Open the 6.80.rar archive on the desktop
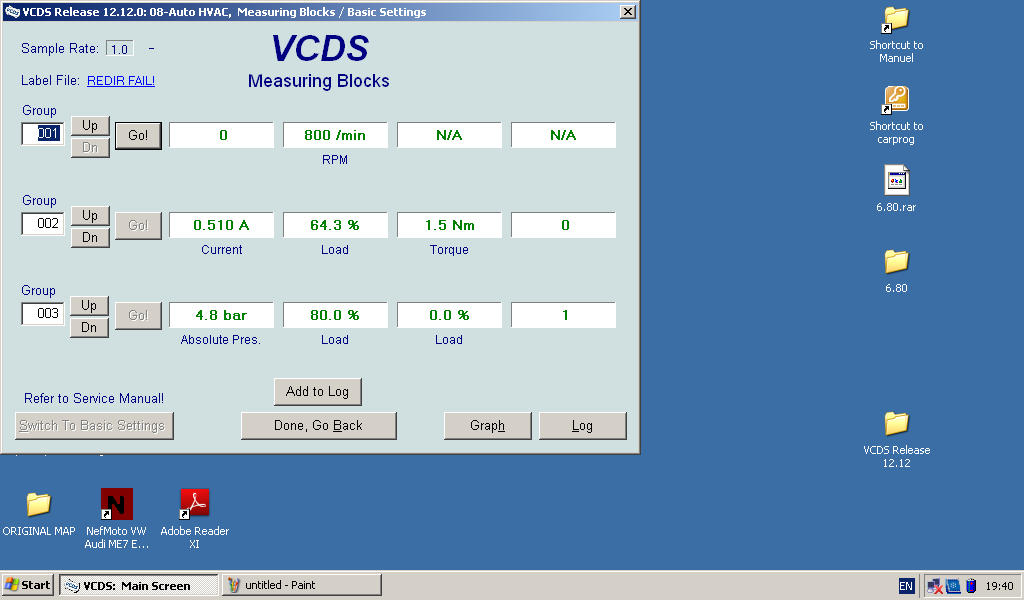The width and height of the screenshot is (1024, 600). (x=896, y=182)
